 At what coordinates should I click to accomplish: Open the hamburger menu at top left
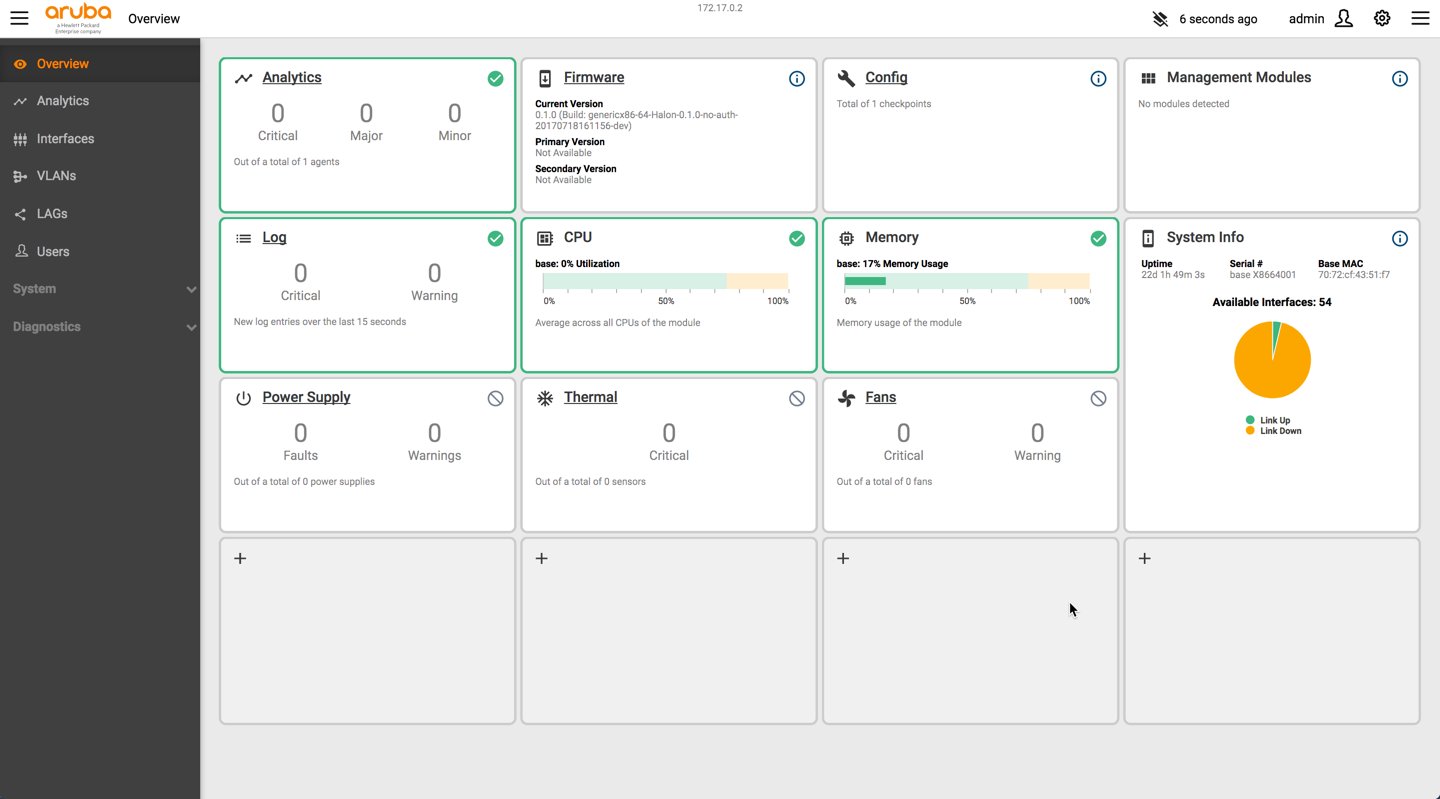click(19, 18)
